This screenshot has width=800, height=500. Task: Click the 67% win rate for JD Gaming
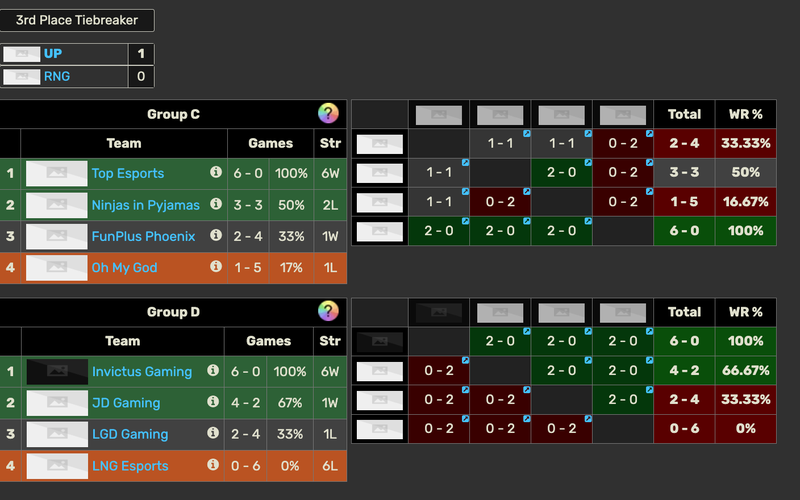click(290, 403)
